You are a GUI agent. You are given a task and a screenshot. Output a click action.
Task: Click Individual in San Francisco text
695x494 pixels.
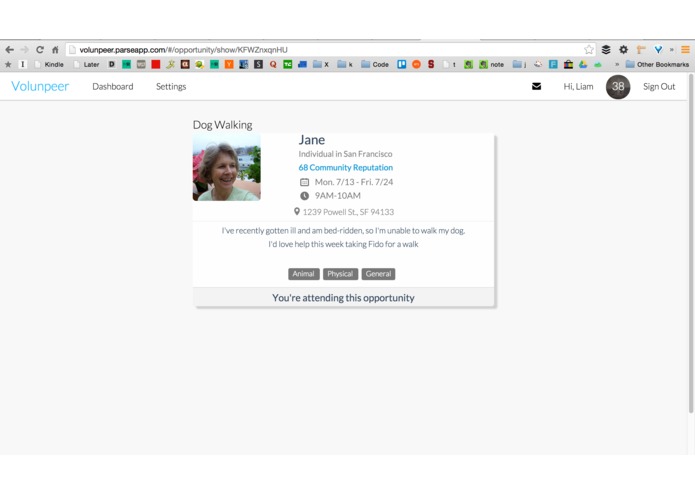point(345,154)
